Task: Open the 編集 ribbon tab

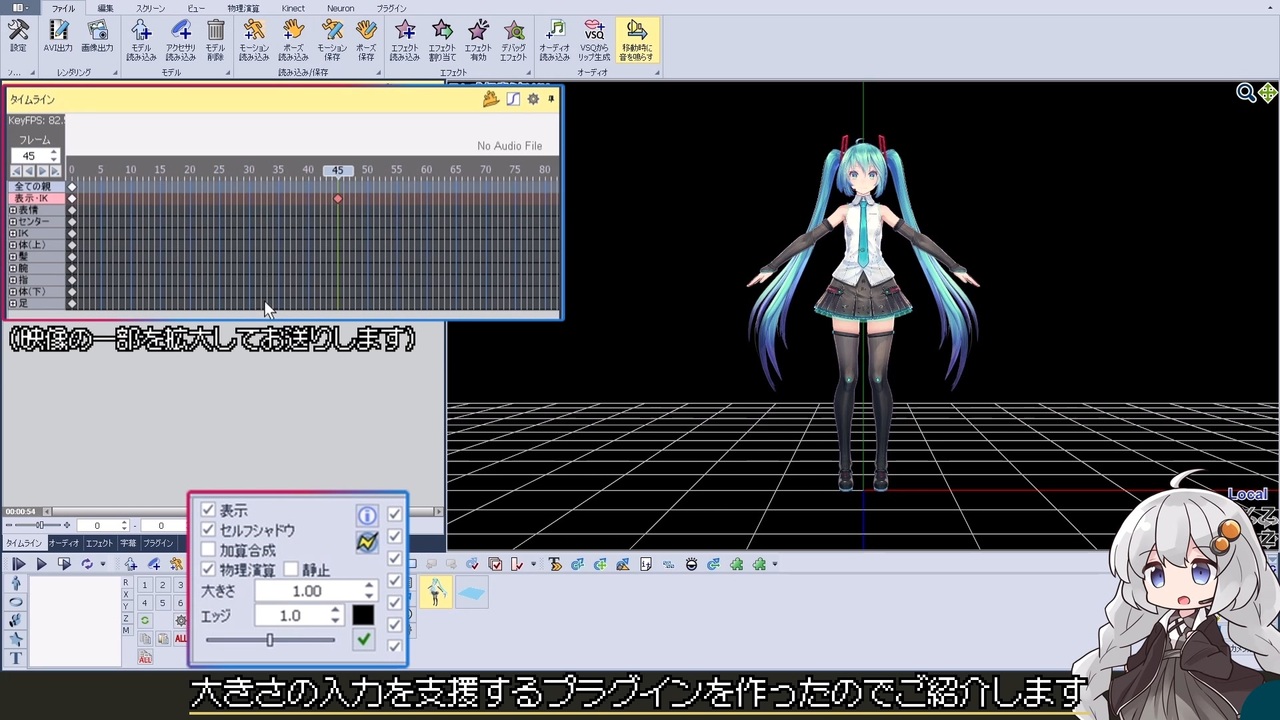Action: (x=105, y=8)
